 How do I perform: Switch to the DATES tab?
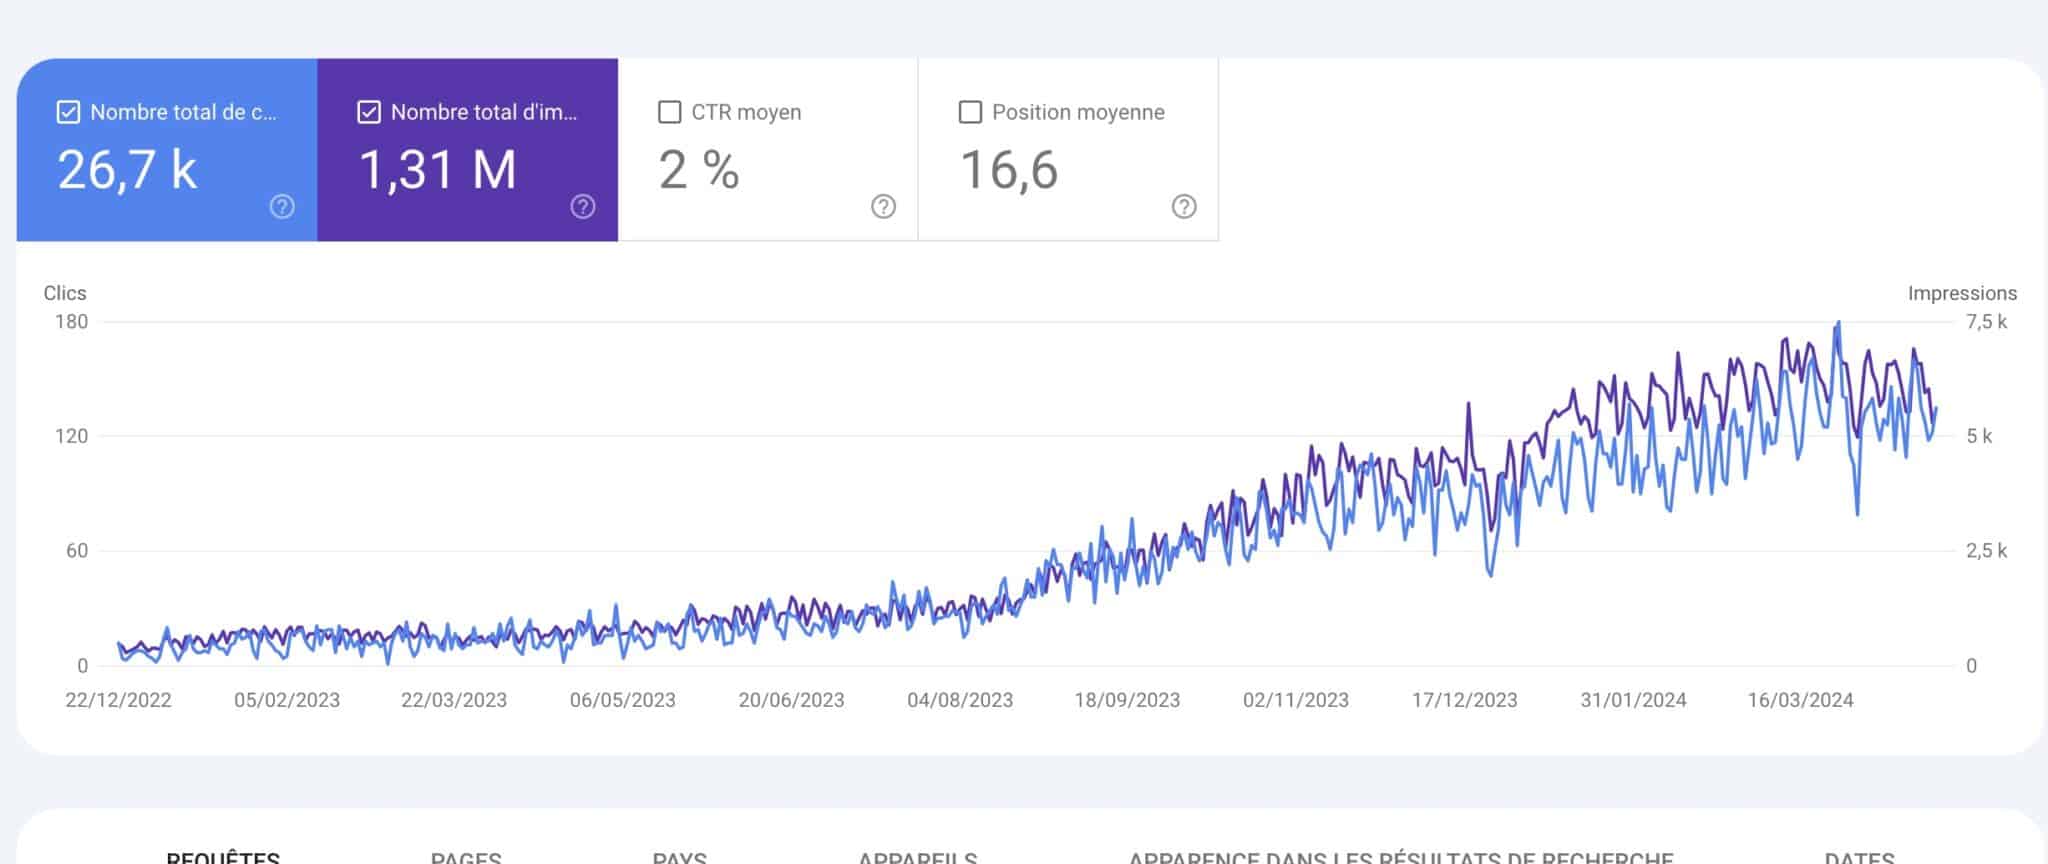pyautogui.click(x=1859, y=857)
